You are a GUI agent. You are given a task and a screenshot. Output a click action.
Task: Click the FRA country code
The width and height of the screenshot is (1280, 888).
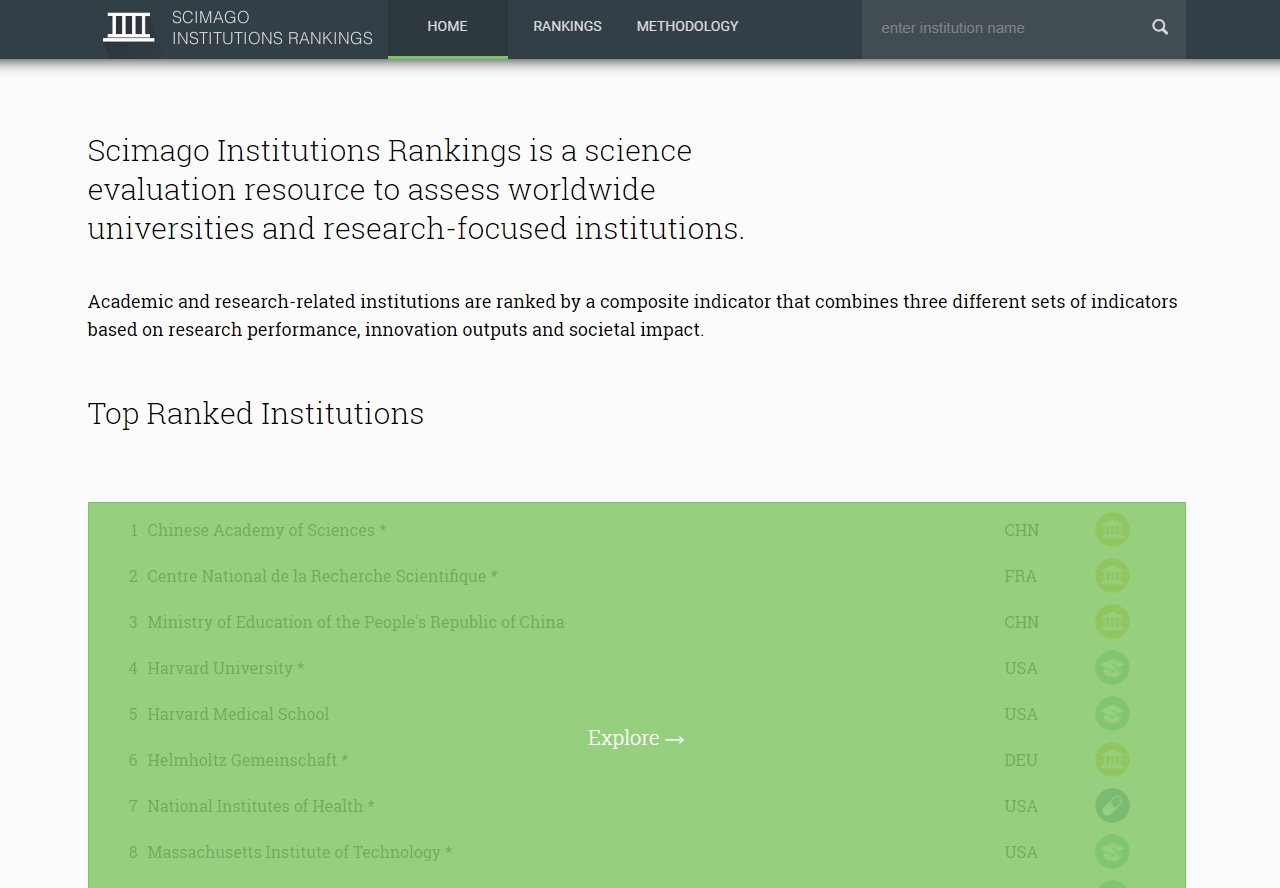click(x=1020, y=576)
